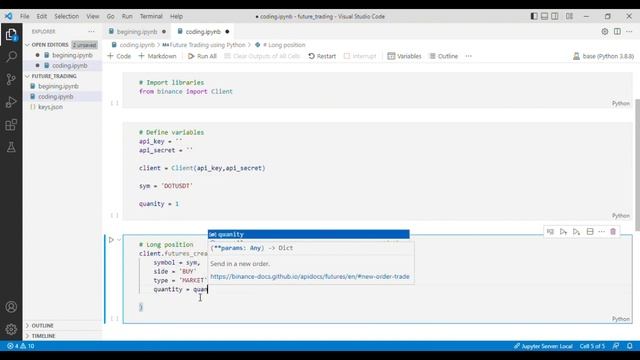
Task: Split the active cell
Action: coord(590,232)
